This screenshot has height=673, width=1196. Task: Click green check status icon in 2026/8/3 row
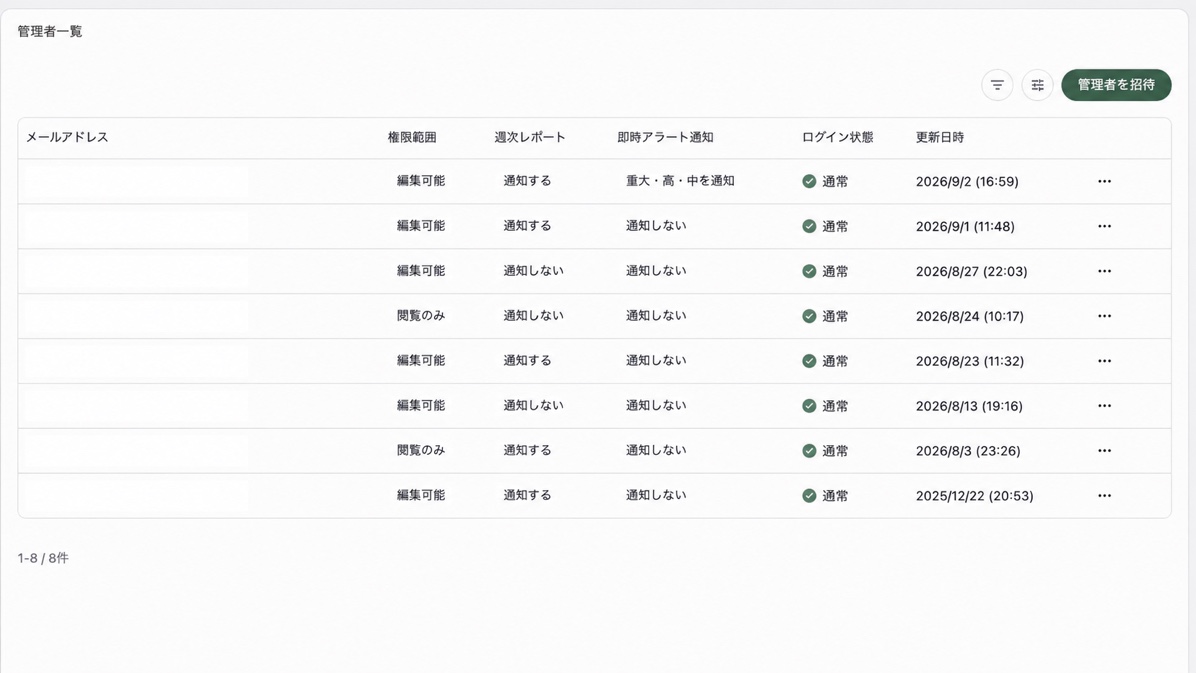[809, 451]
